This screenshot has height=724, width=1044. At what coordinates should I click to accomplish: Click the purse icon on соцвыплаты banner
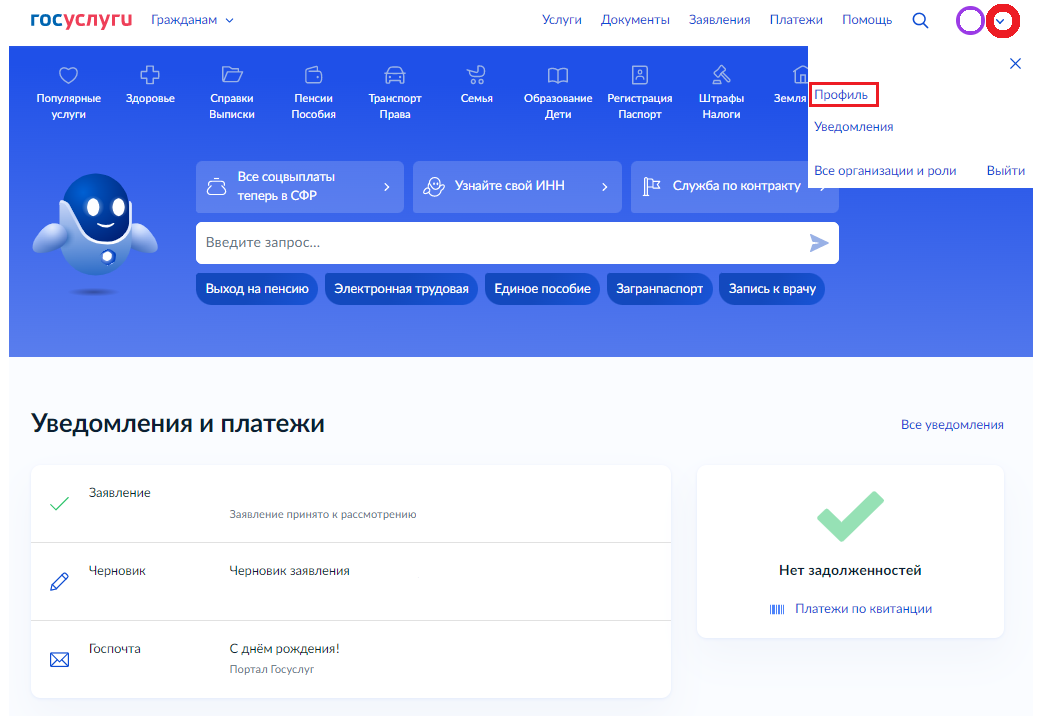click(x=216, y=186)
